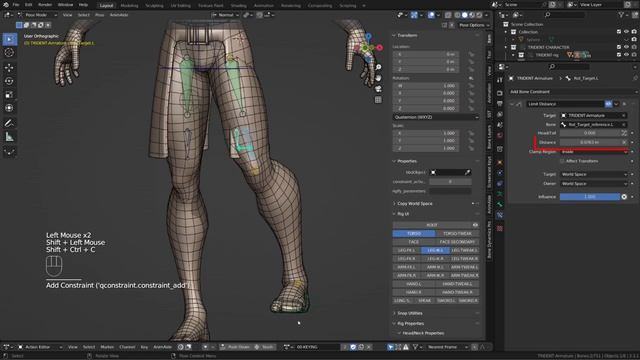Screen dimensions: 640x360
Task: Select the Move tool
Action: (9, 68)
